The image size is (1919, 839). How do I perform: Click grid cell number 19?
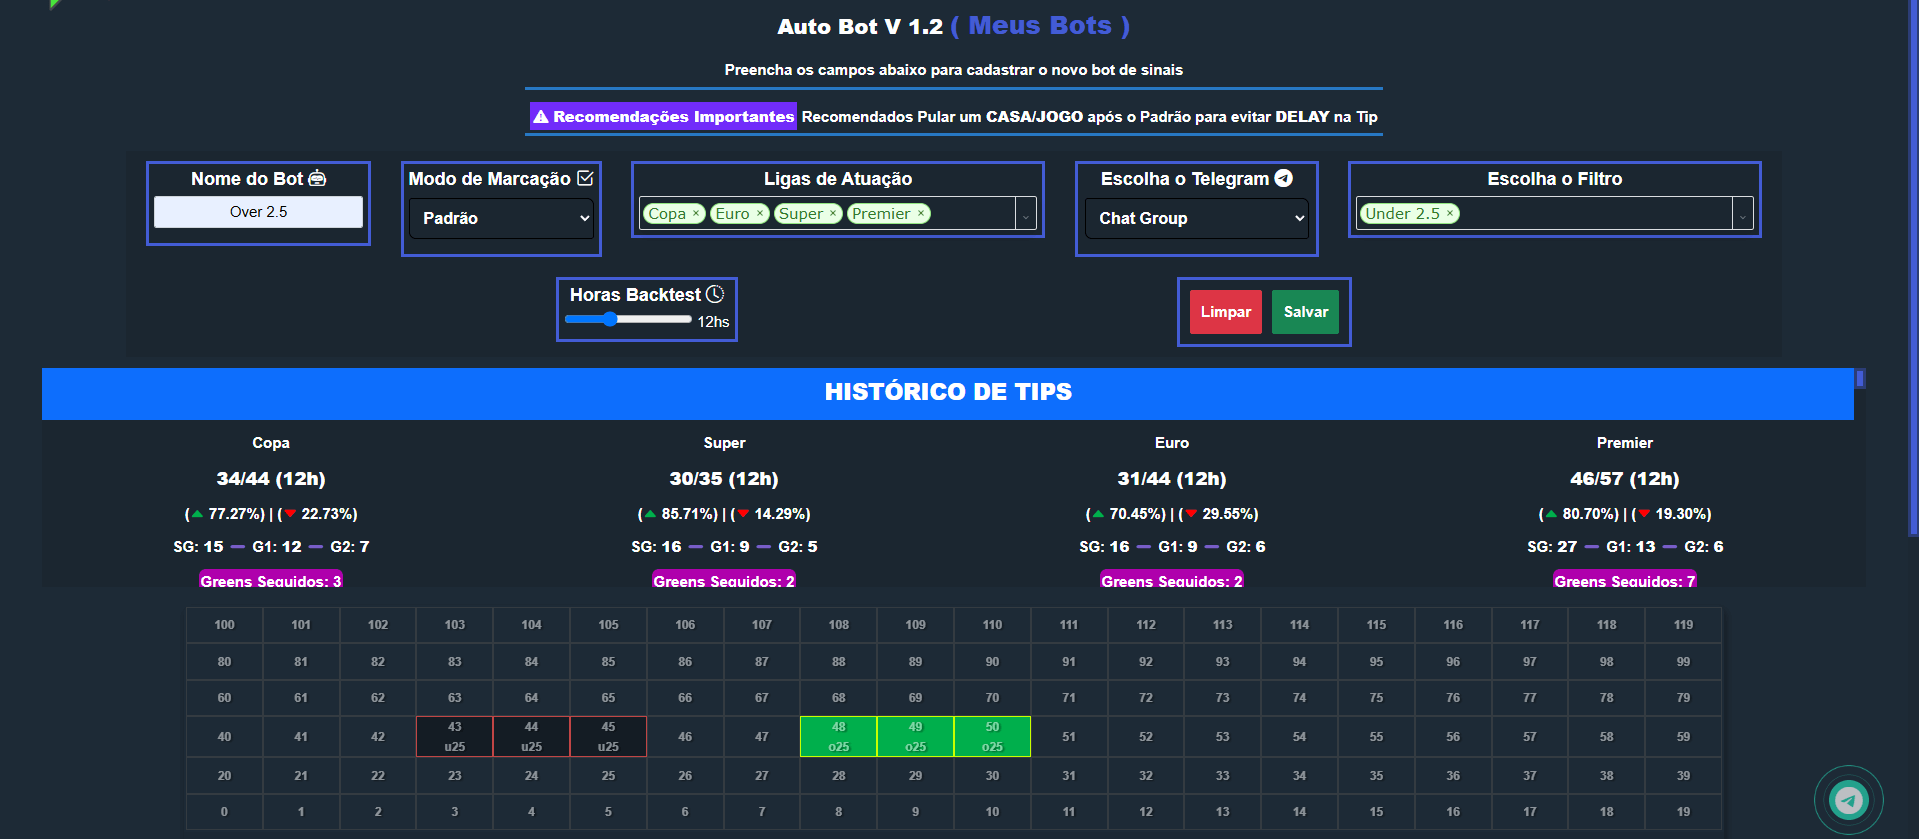(1683, 812)
